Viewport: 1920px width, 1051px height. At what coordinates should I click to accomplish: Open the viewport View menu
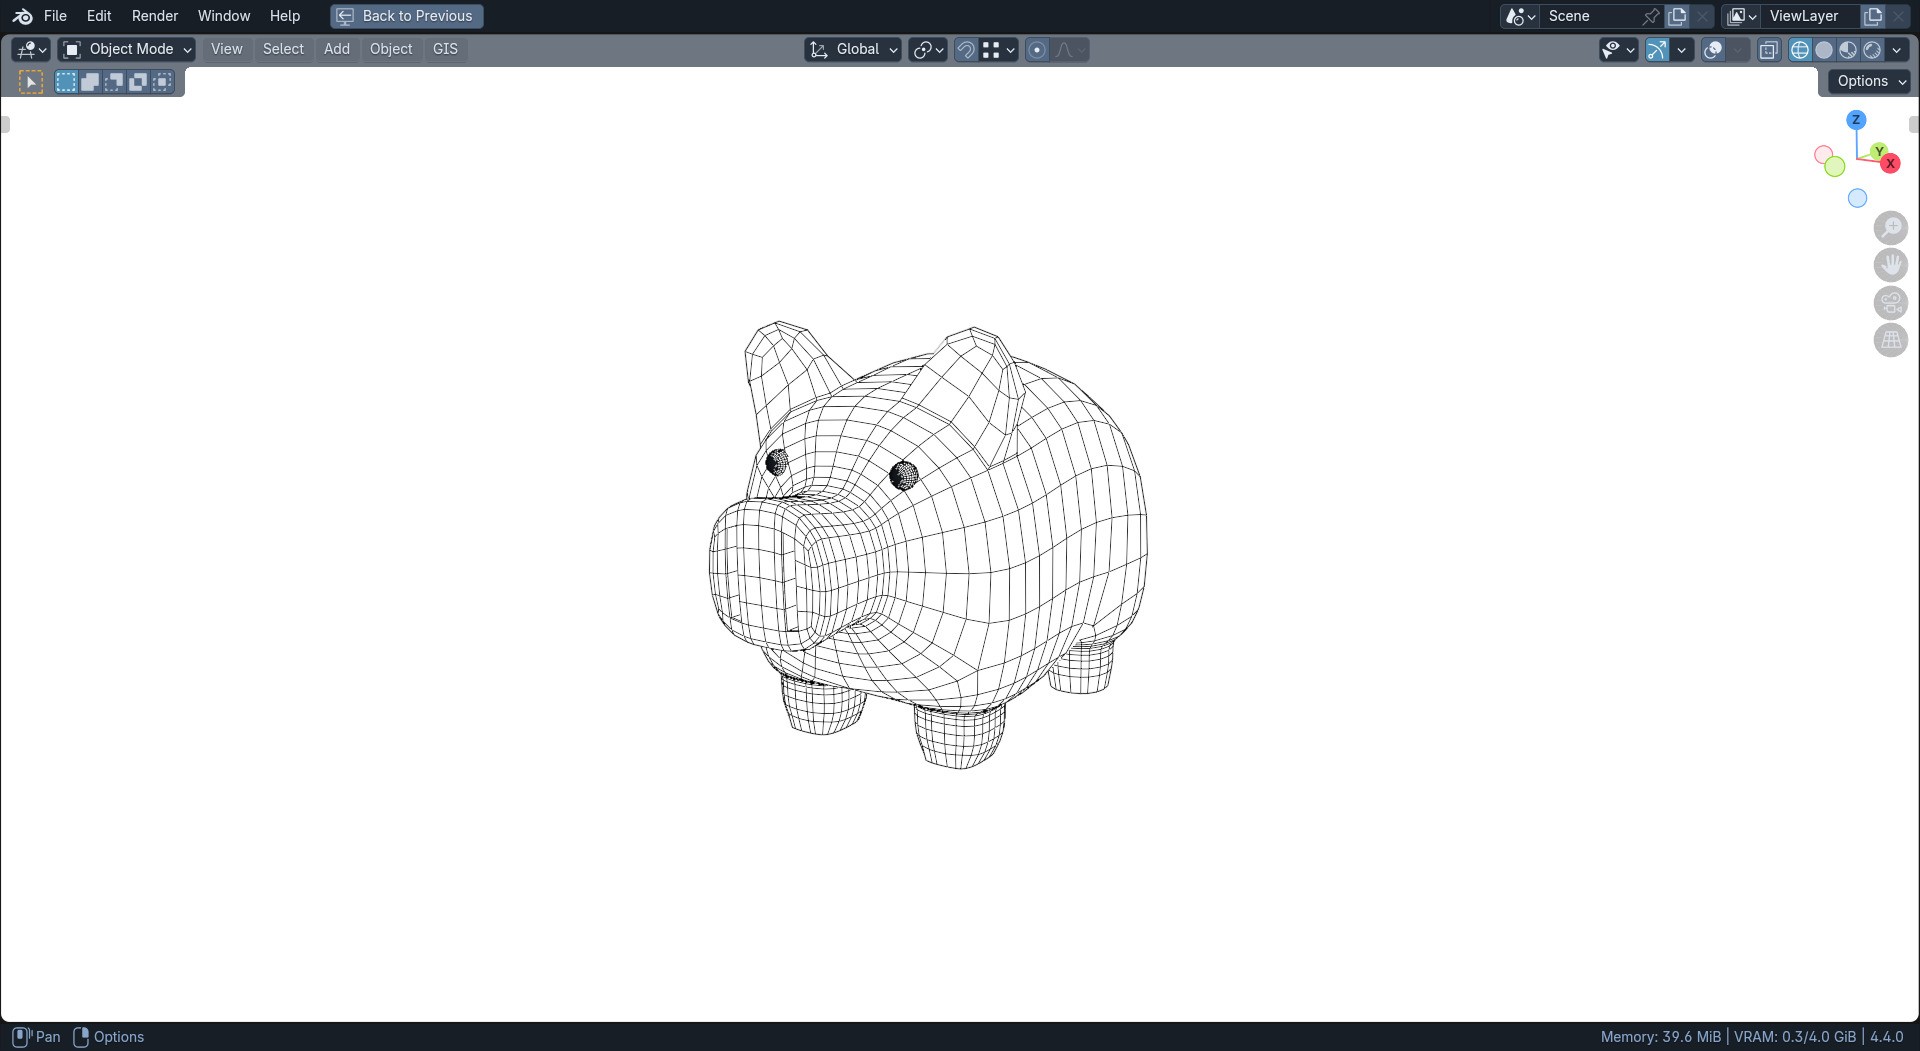(226, 49)
